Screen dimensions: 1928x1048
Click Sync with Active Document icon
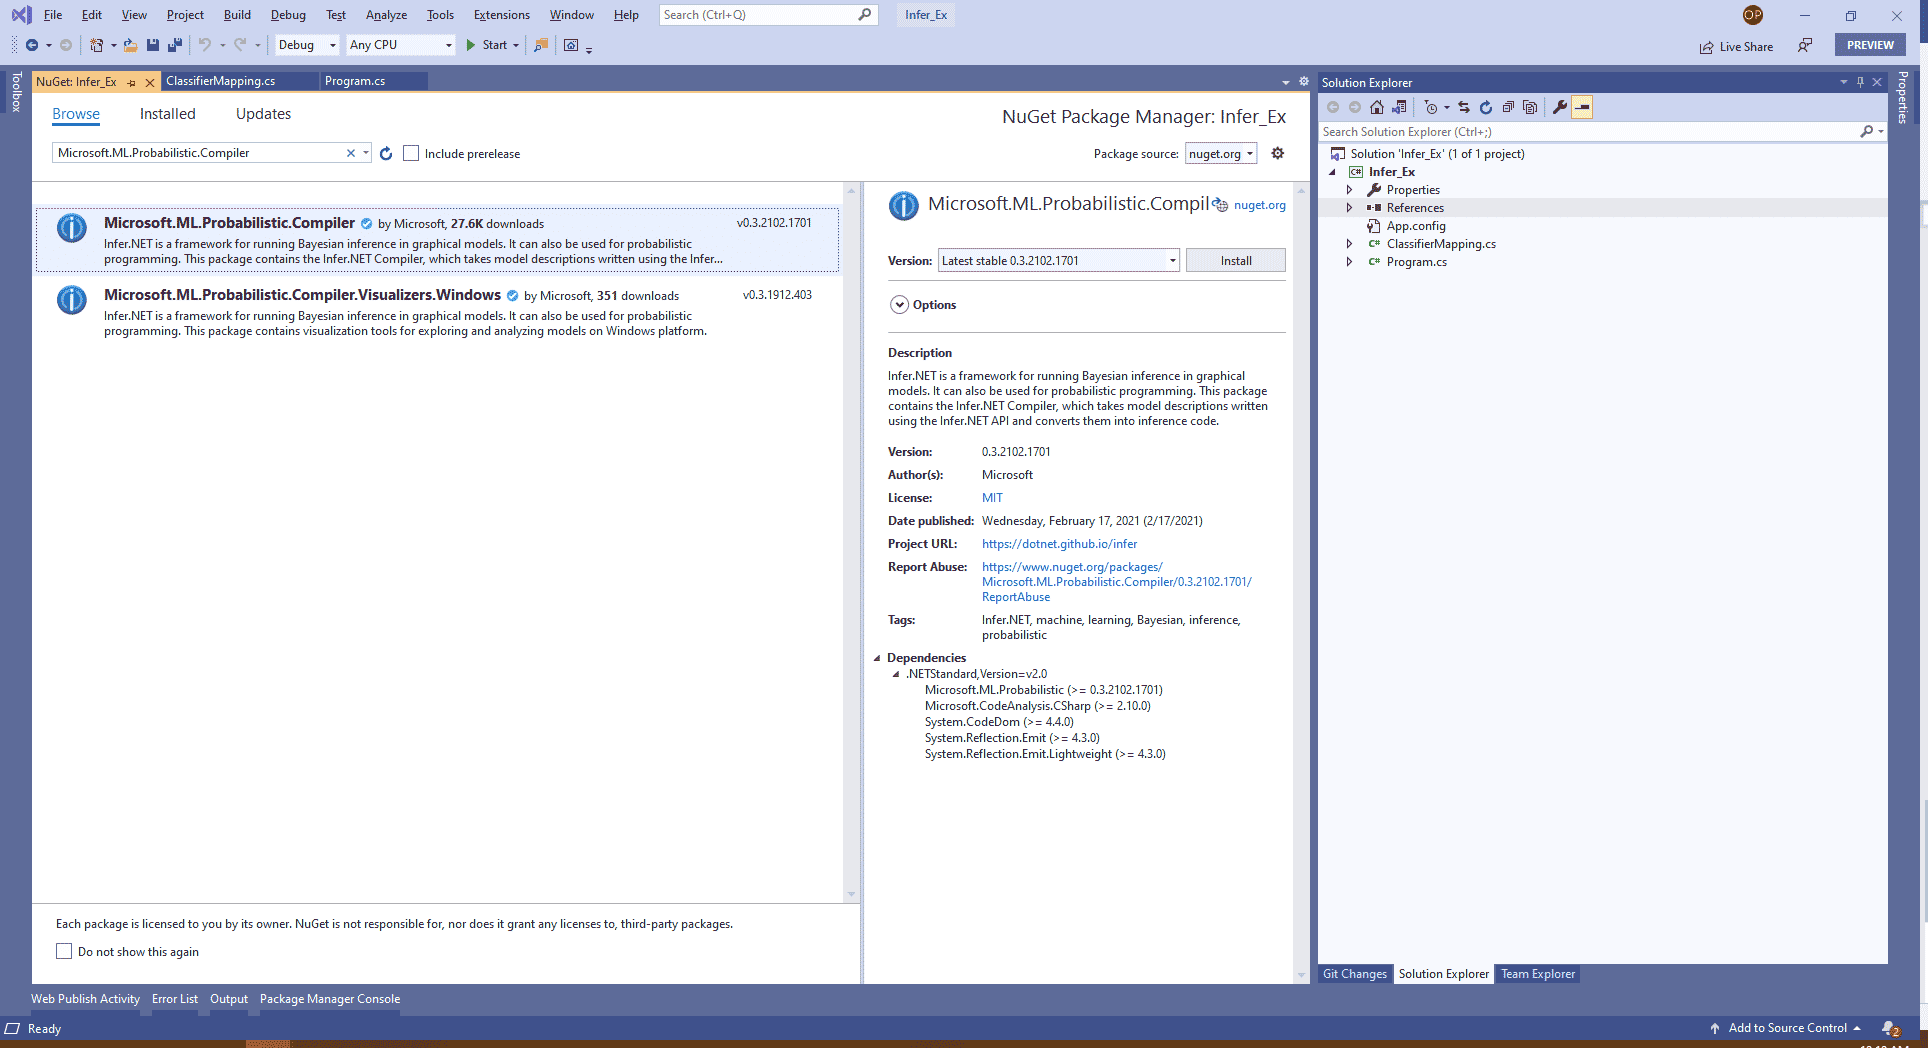(1464, 107)
